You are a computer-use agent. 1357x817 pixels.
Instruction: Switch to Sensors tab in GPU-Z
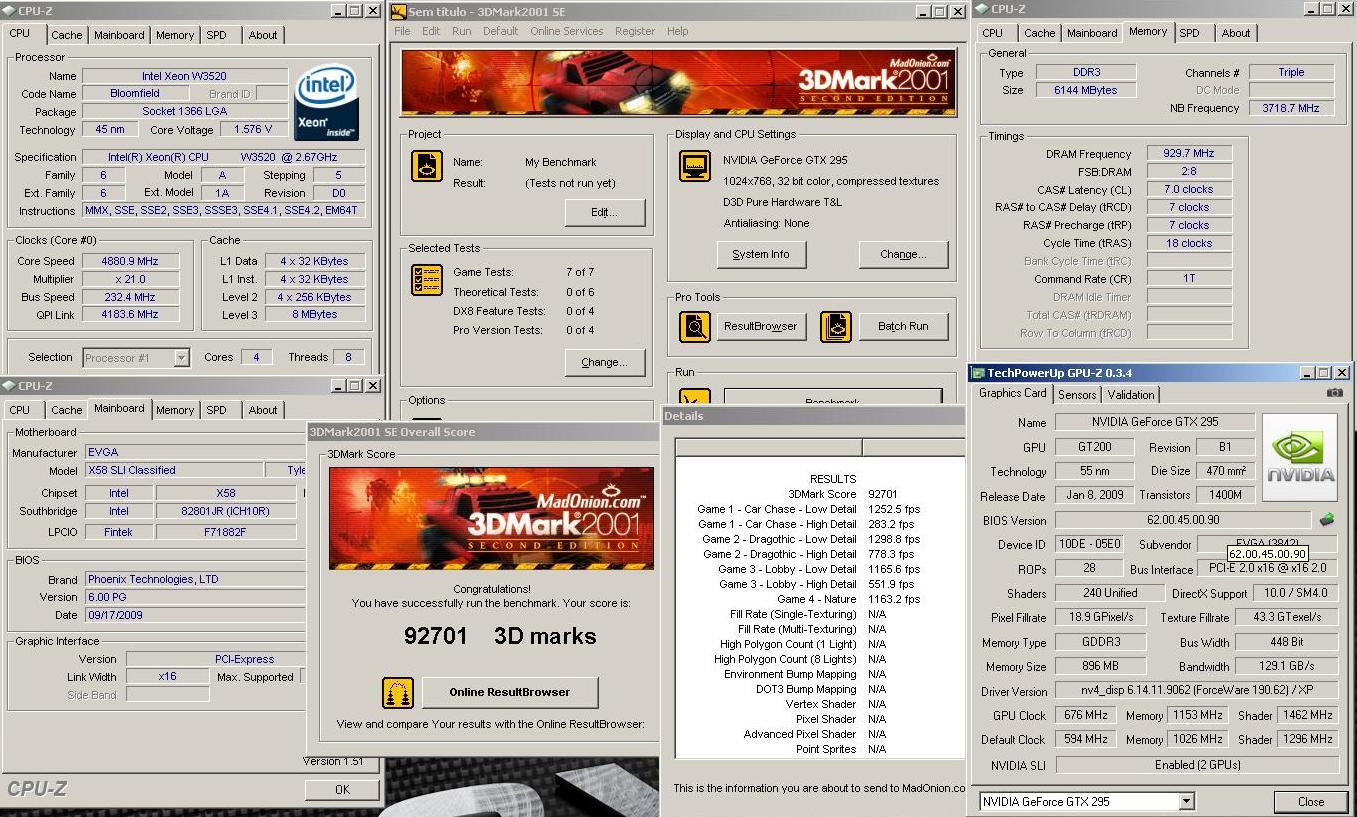[1077, 395]
